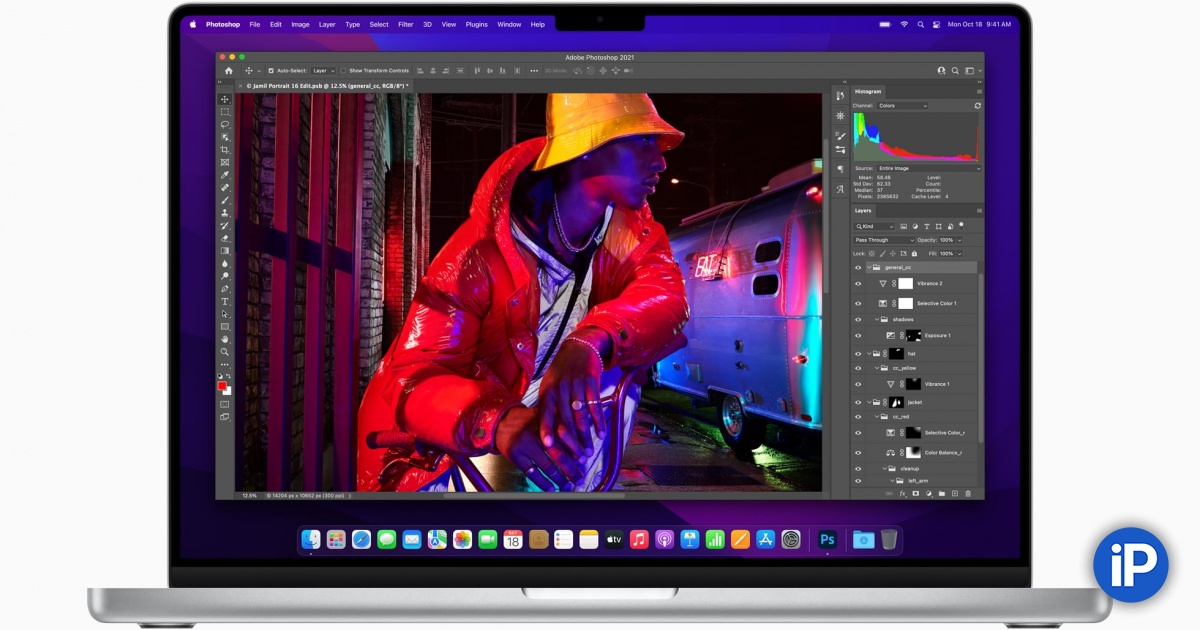Screen dimensions: 1200x630
Task: Click the red foreground color swatch
Action: point(223,386)
